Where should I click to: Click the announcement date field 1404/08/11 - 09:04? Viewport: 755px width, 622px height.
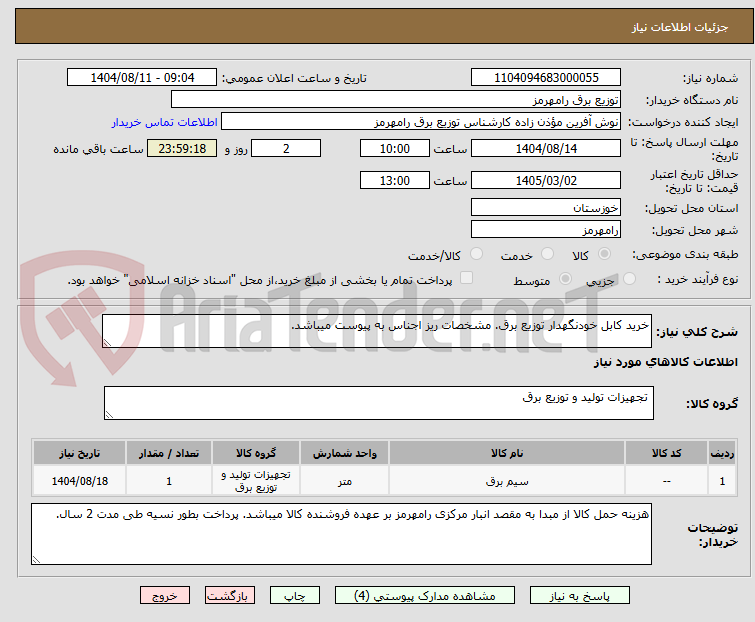[142, 78]
